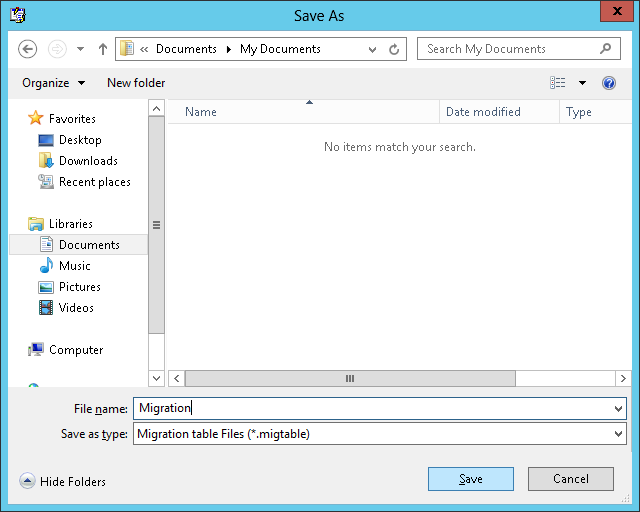Open the File name history dropdown
Image resolution: width=640 pixels, height=512 pixels.
tap(619, 408)
